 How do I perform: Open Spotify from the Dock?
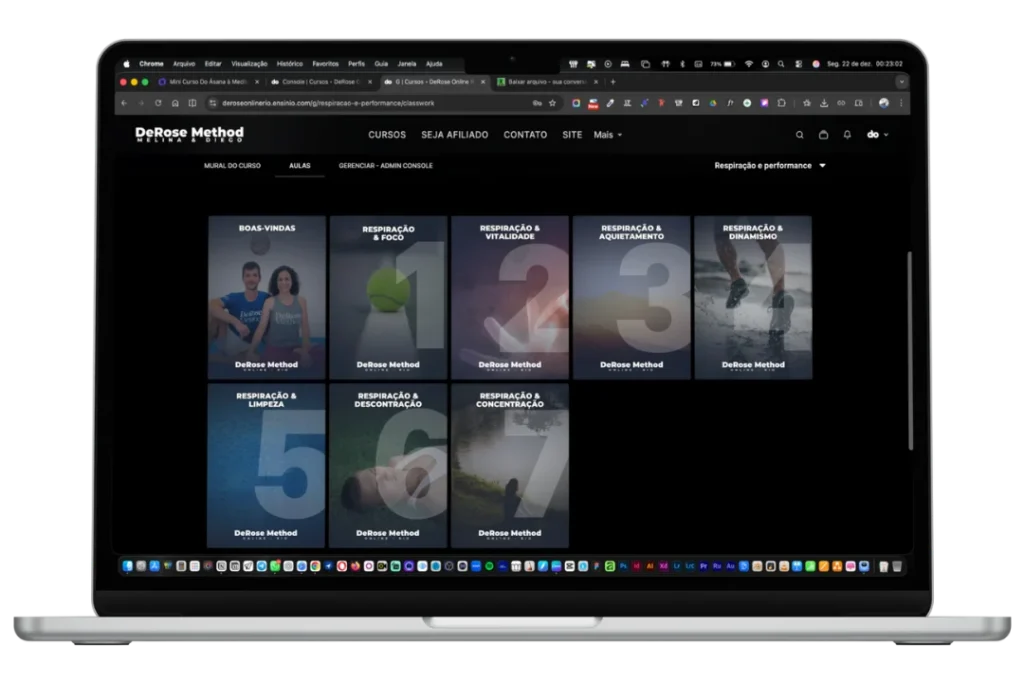489,566
